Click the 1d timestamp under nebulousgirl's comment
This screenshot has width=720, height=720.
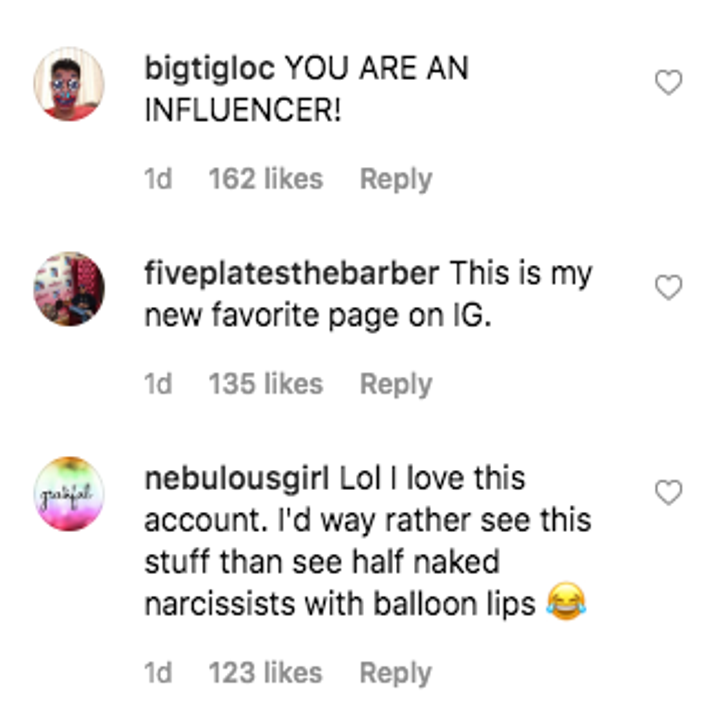click(158, 673)
